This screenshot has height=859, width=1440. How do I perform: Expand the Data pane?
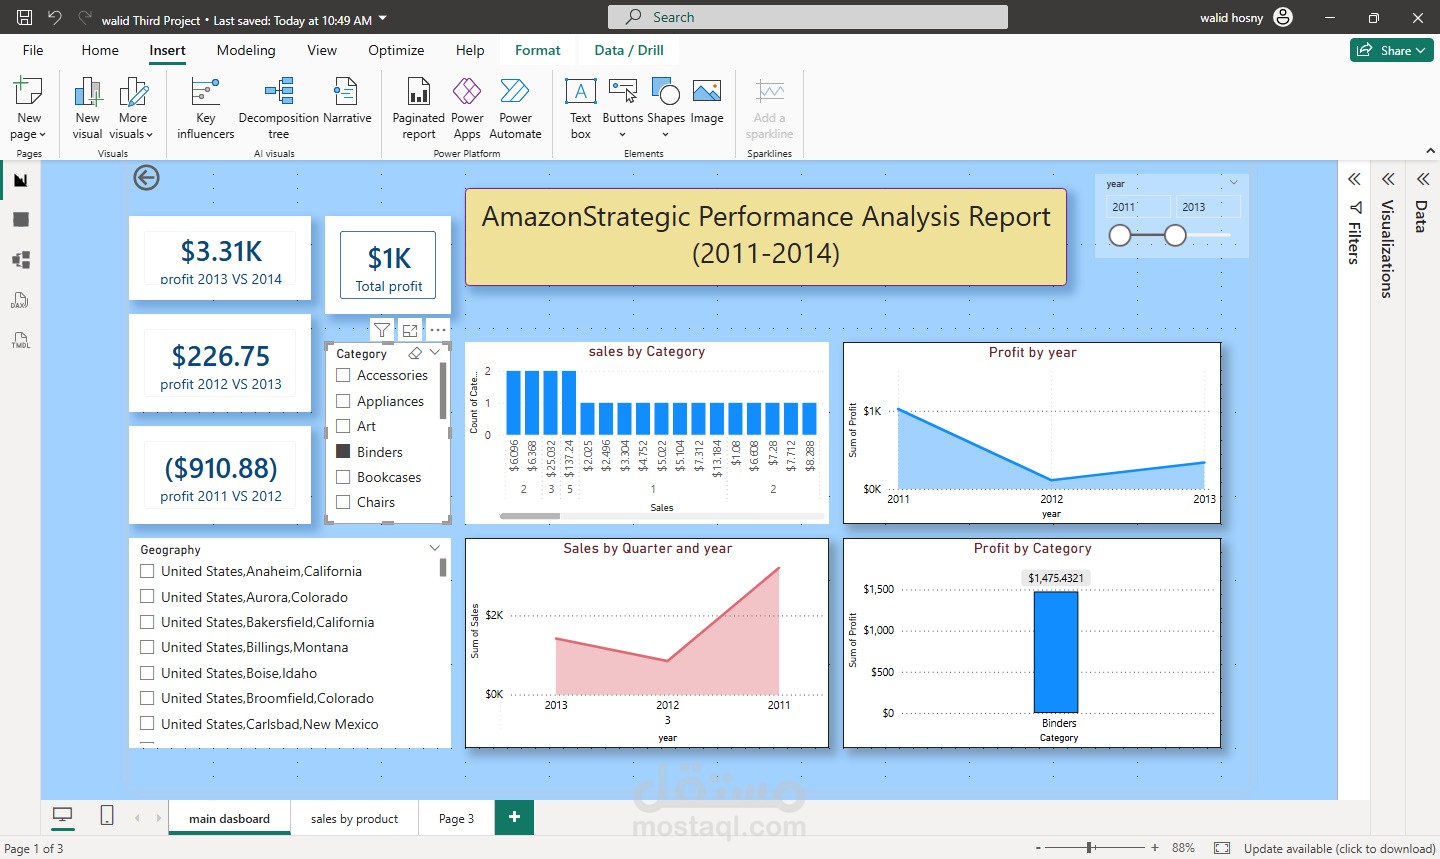click(1422, 179)
